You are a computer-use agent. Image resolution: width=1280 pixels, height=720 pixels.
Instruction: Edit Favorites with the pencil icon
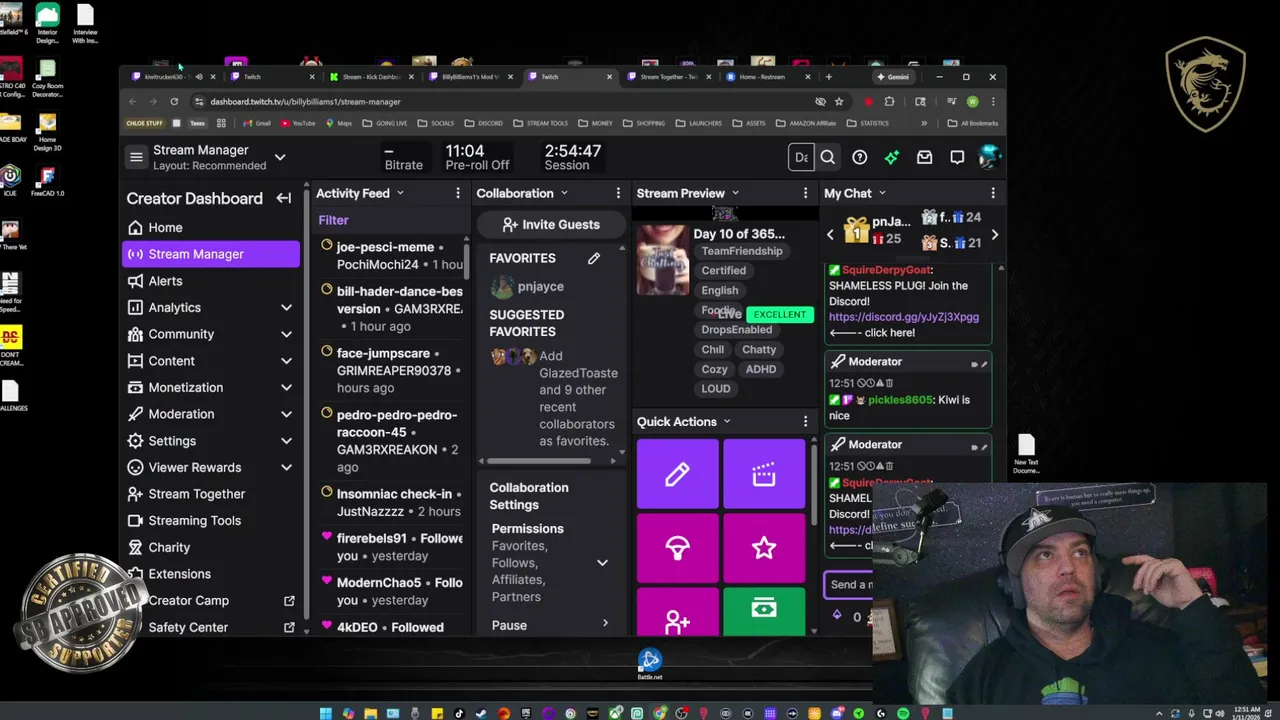click(x=594, y=259)
